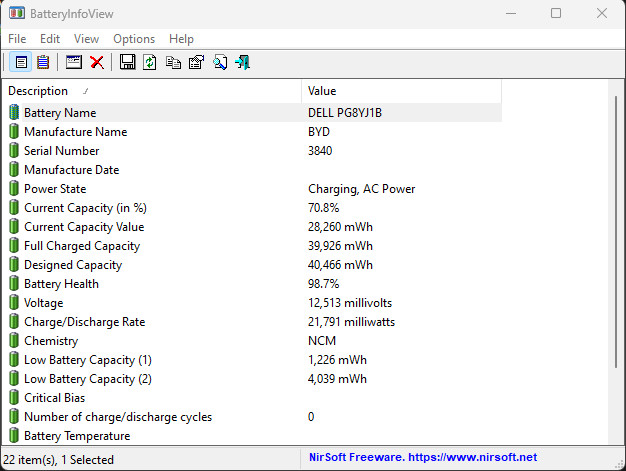The height and width of the screenshot is (471, 626).
Task: Click the battery icon beside Critical Bias
Action: (x=14, y=398)
